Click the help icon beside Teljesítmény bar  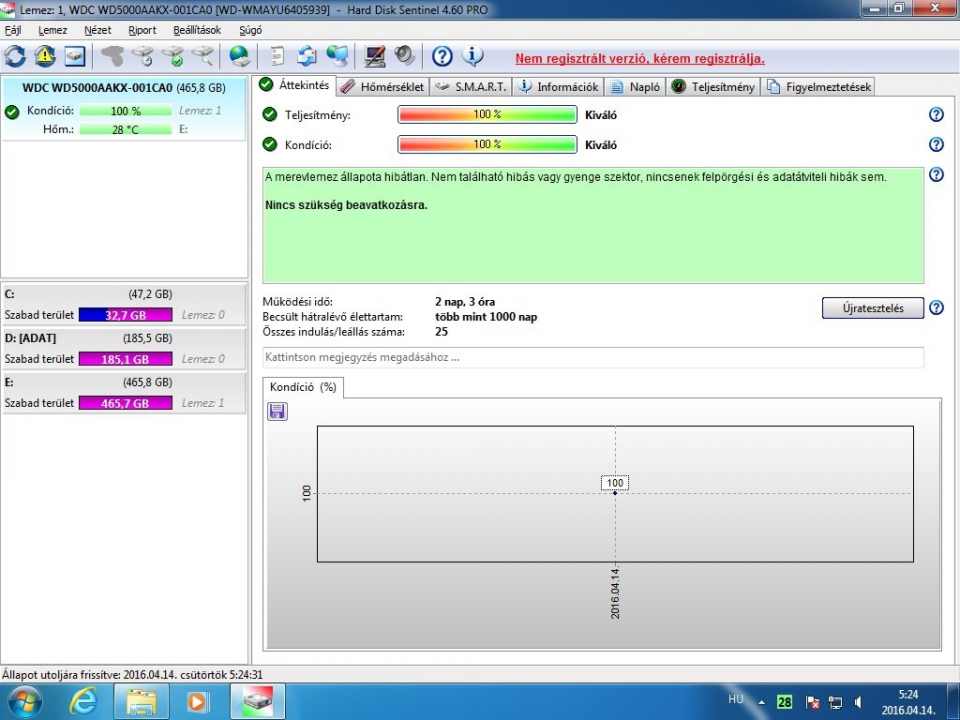936,114
